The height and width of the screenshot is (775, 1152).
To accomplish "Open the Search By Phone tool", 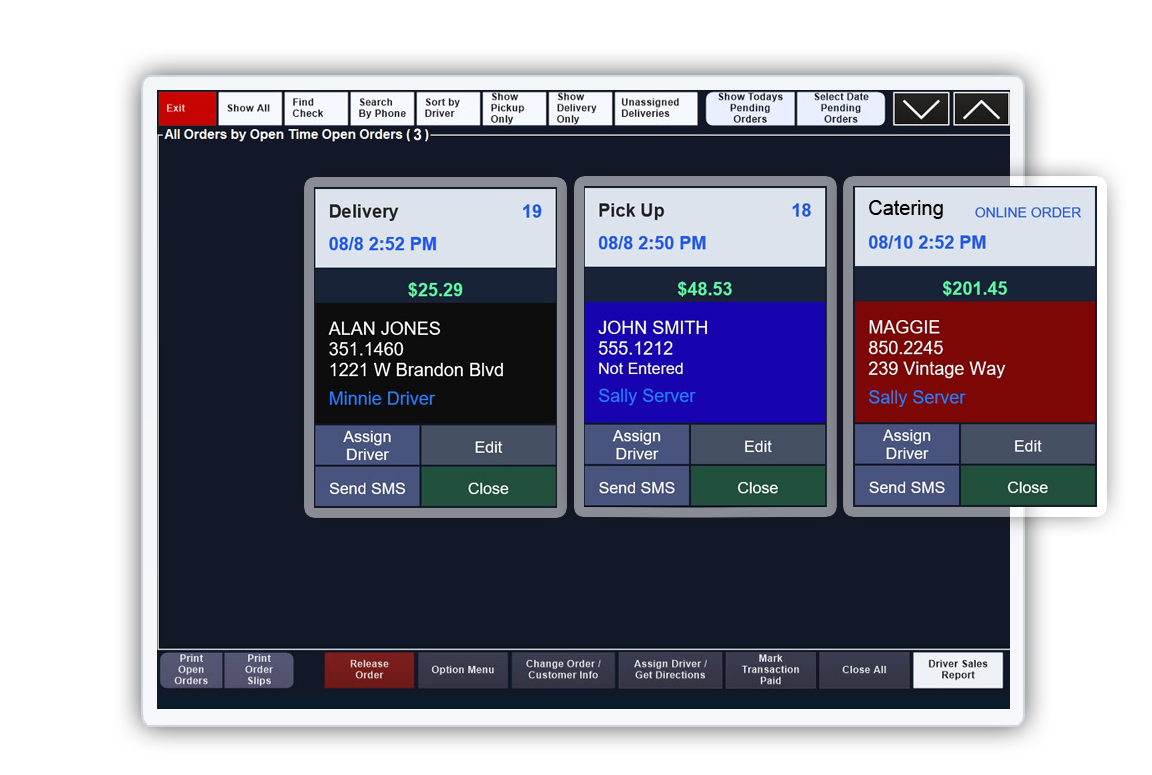I will (x=382, y=109).
